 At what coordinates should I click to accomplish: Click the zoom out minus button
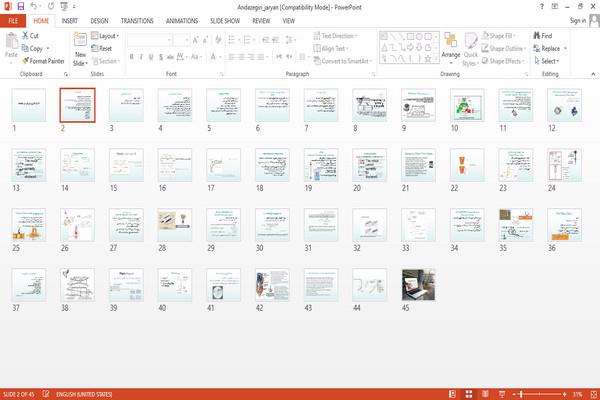514,394
